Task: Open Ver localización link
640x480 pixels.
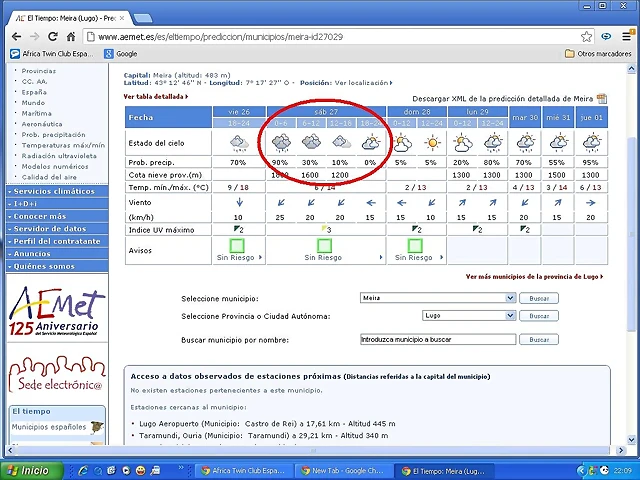Action: pyautogui.click(x=363, y=83)
